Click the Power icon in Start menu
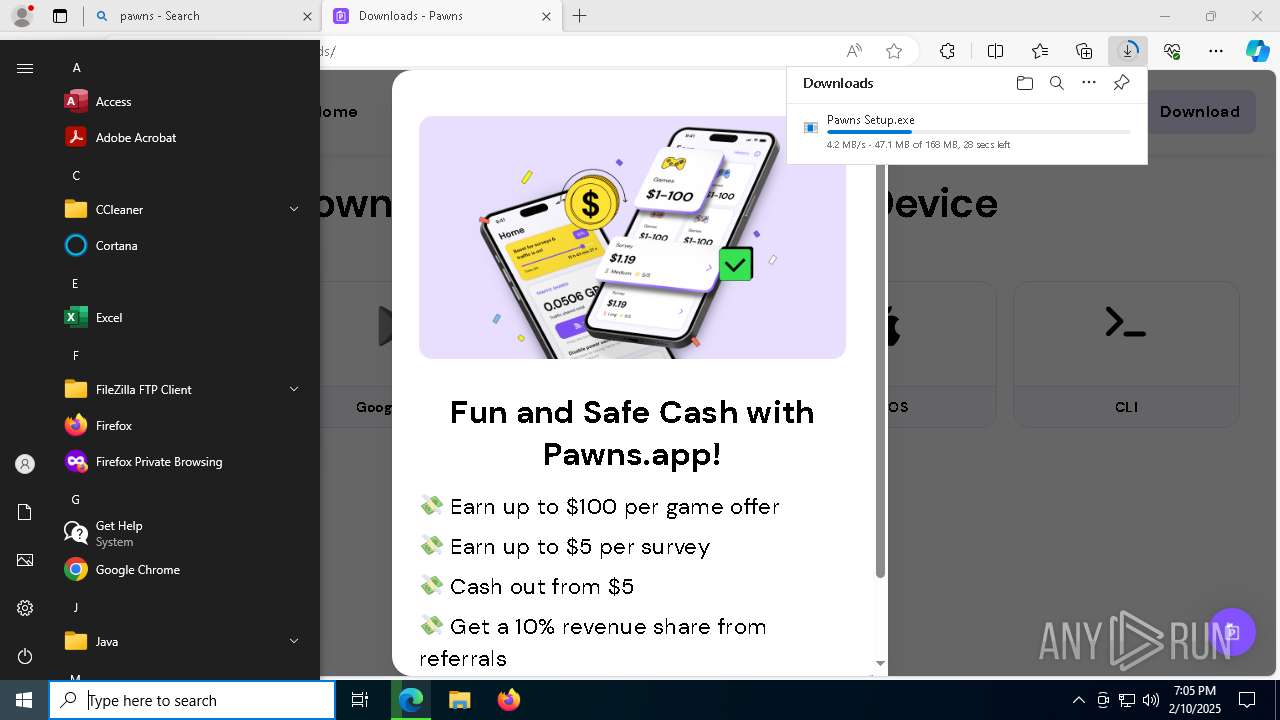The width and height of the screenshot is (1280, 720). tap(25, 656)
